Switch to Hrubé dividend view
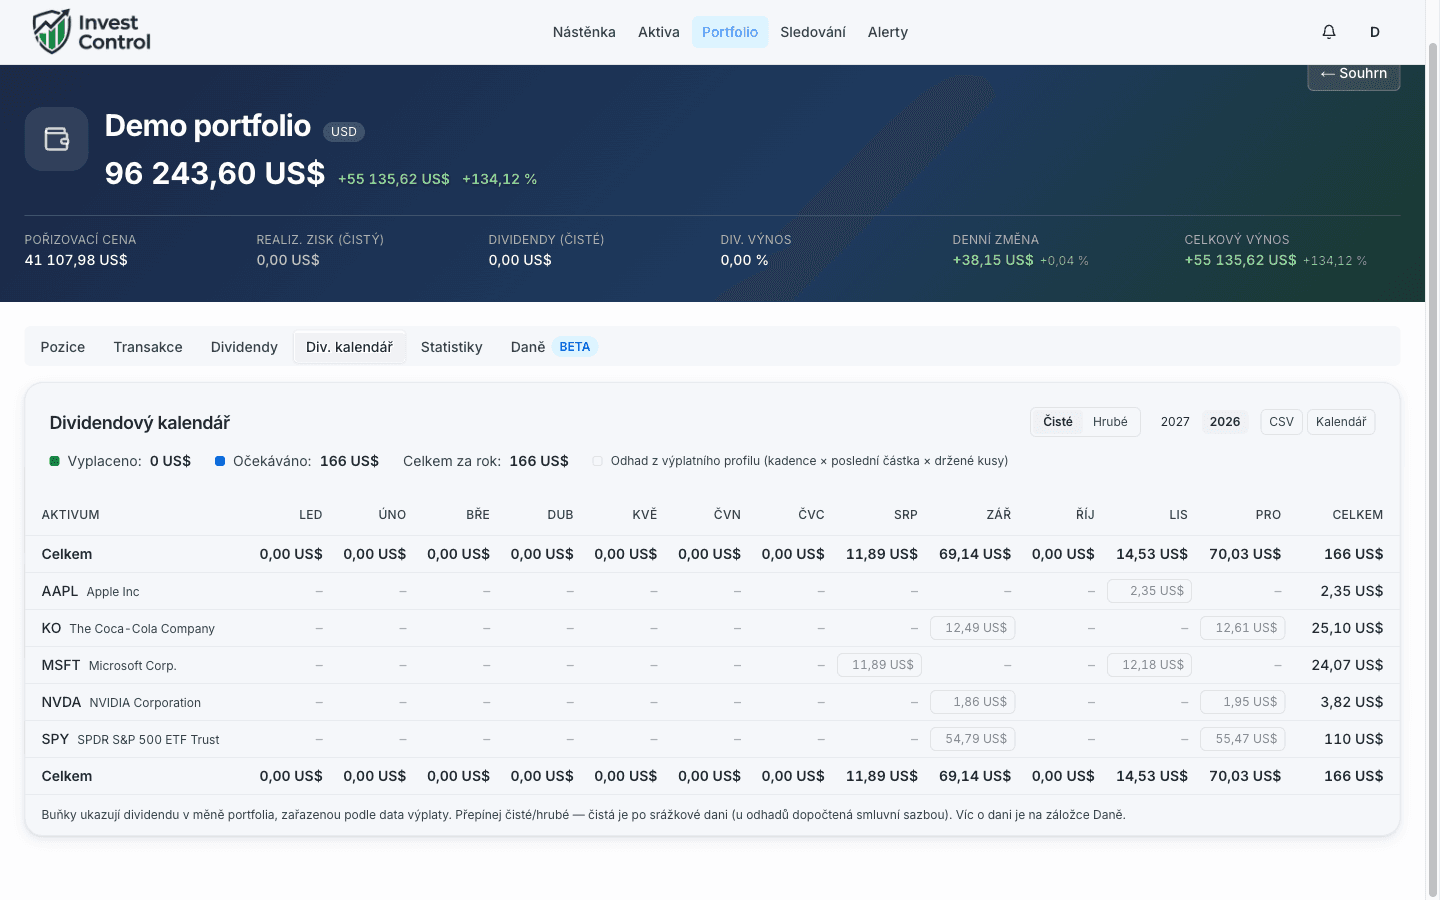Screen dimensions: 1440x900 pos(1110,422)
